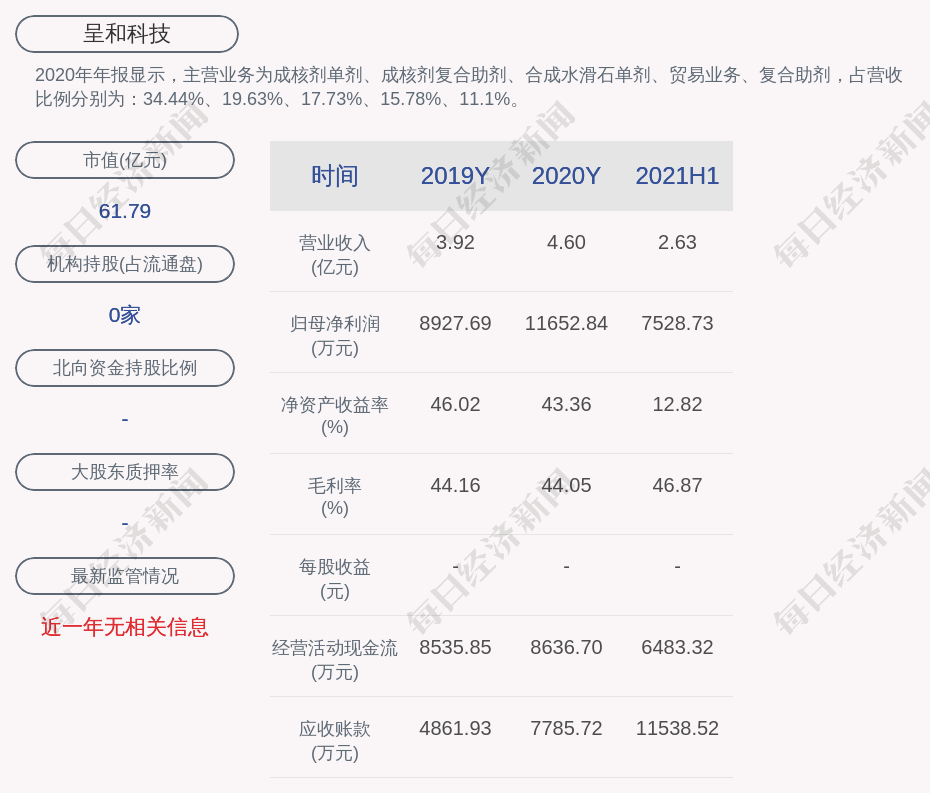Click gross margin value 44.05
Image resolution: width=930 pixels, height=793 pixels.
pos(566,485)
